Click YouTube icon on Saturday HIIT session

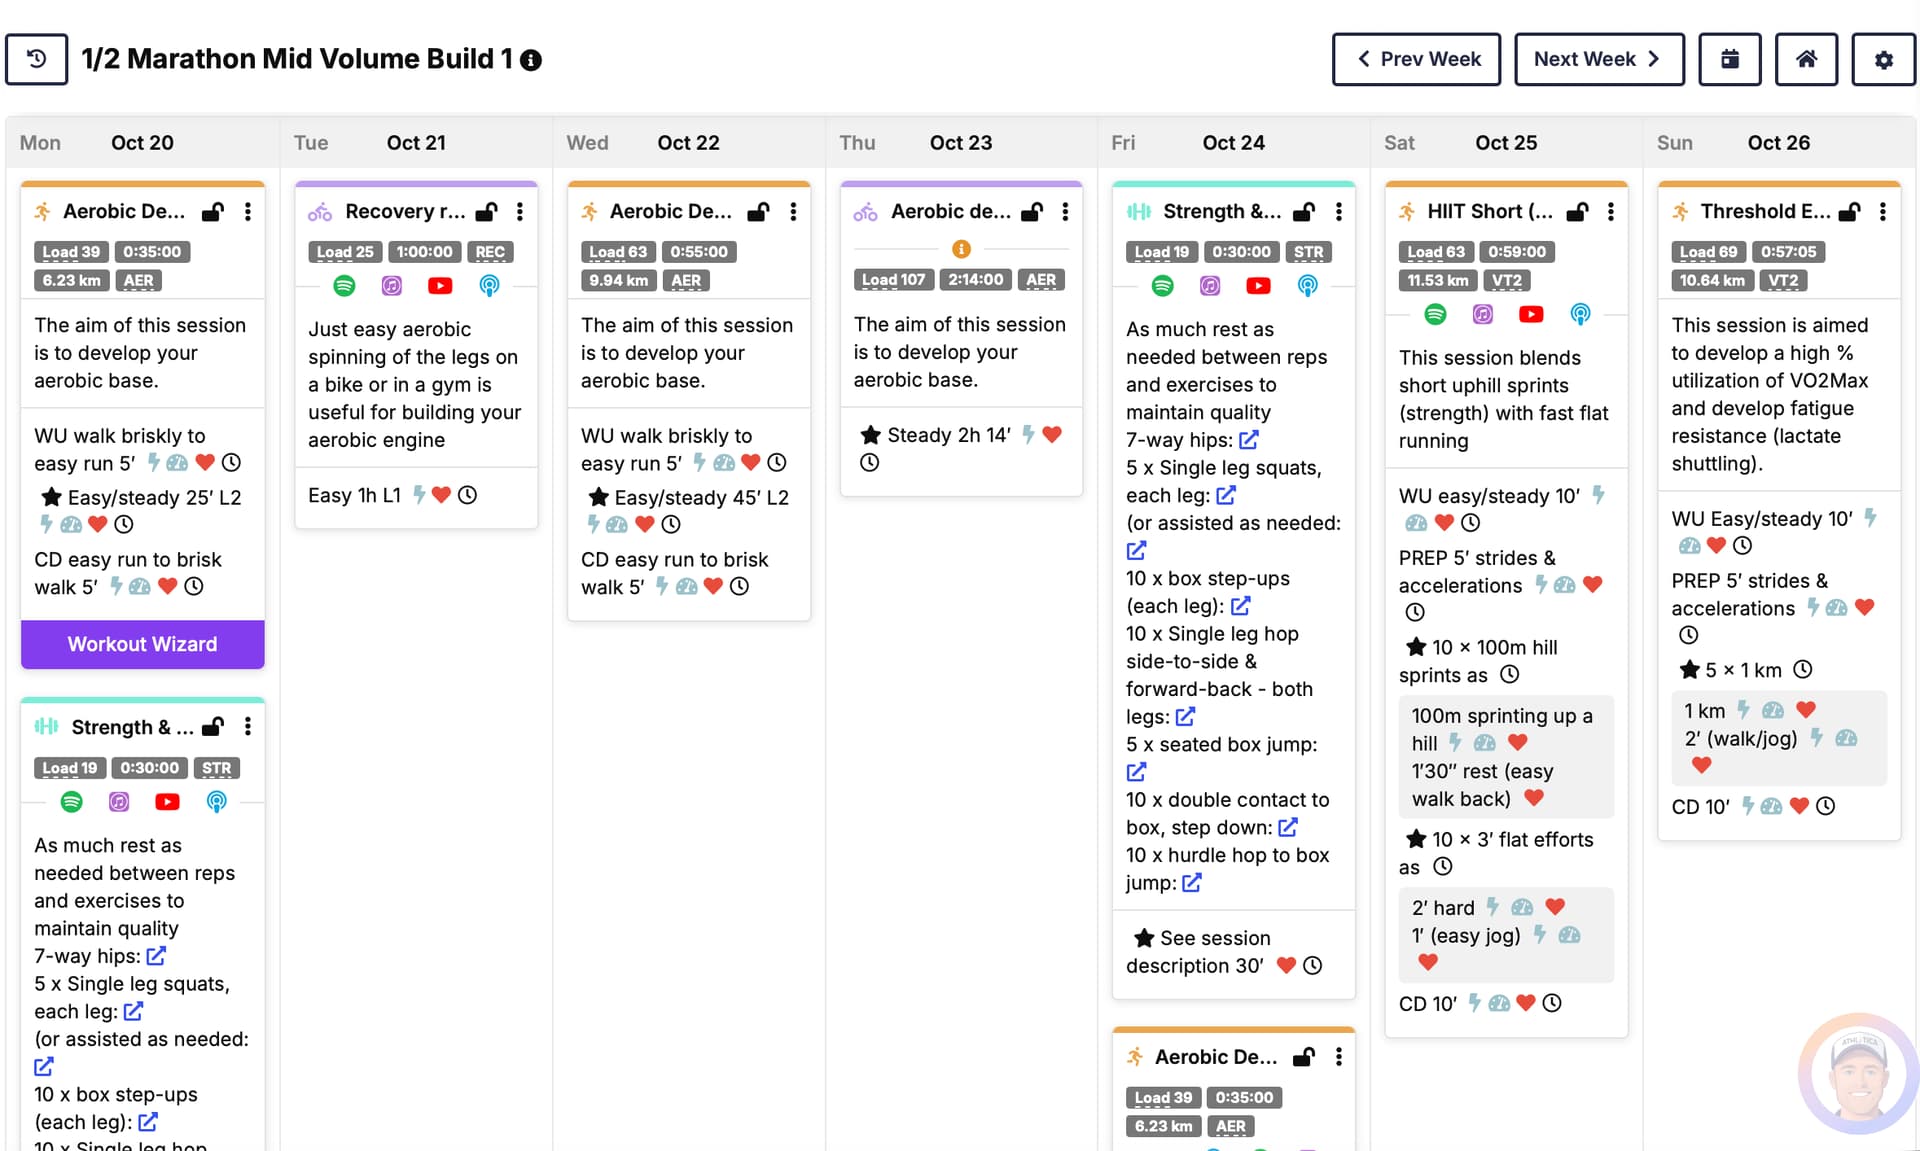(x=1530, y=314)
